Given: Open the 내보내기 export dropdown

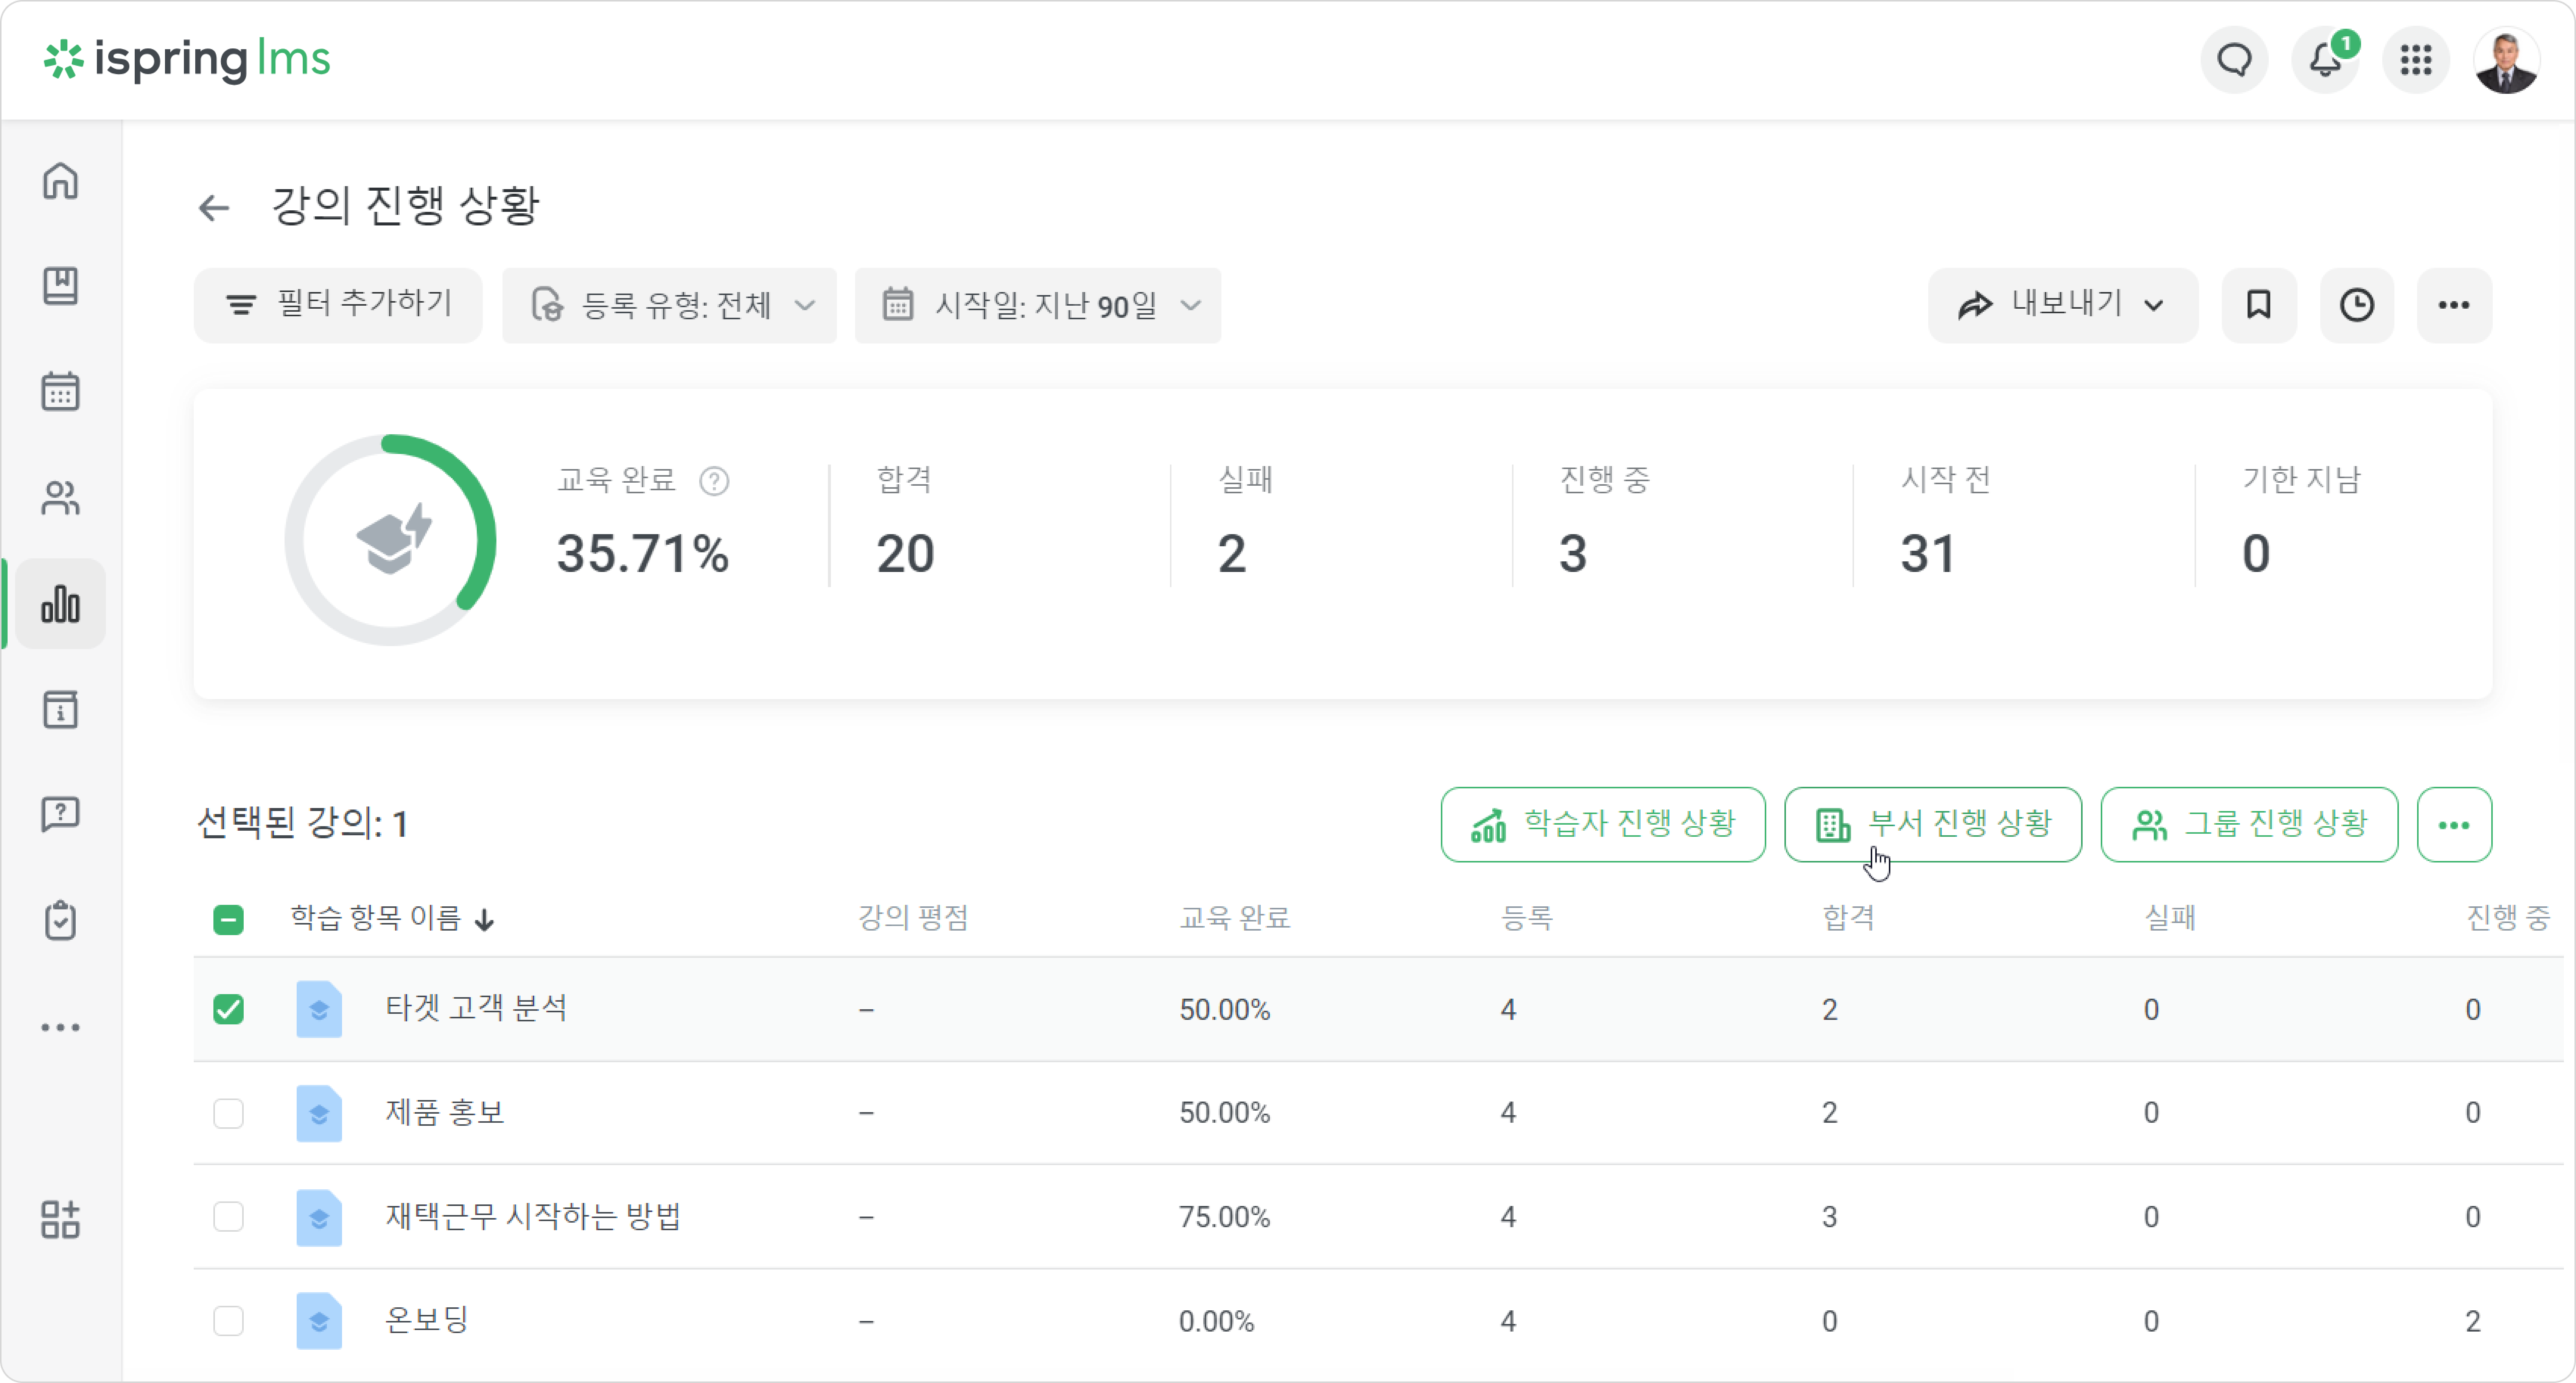Looking at the screenshot, I should pyautogui.click(x=2062, y=305).
